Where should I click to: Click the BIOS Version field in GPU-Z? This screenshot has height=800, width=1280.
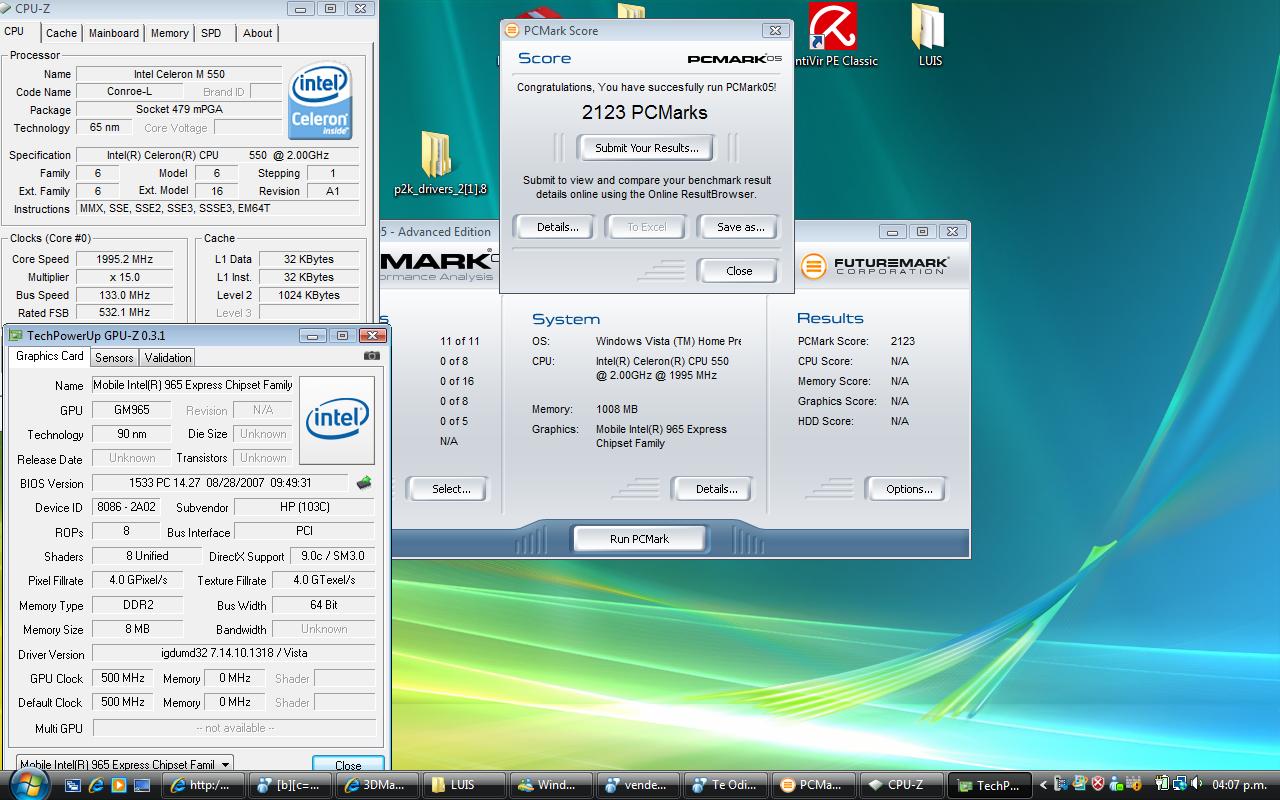220,483
